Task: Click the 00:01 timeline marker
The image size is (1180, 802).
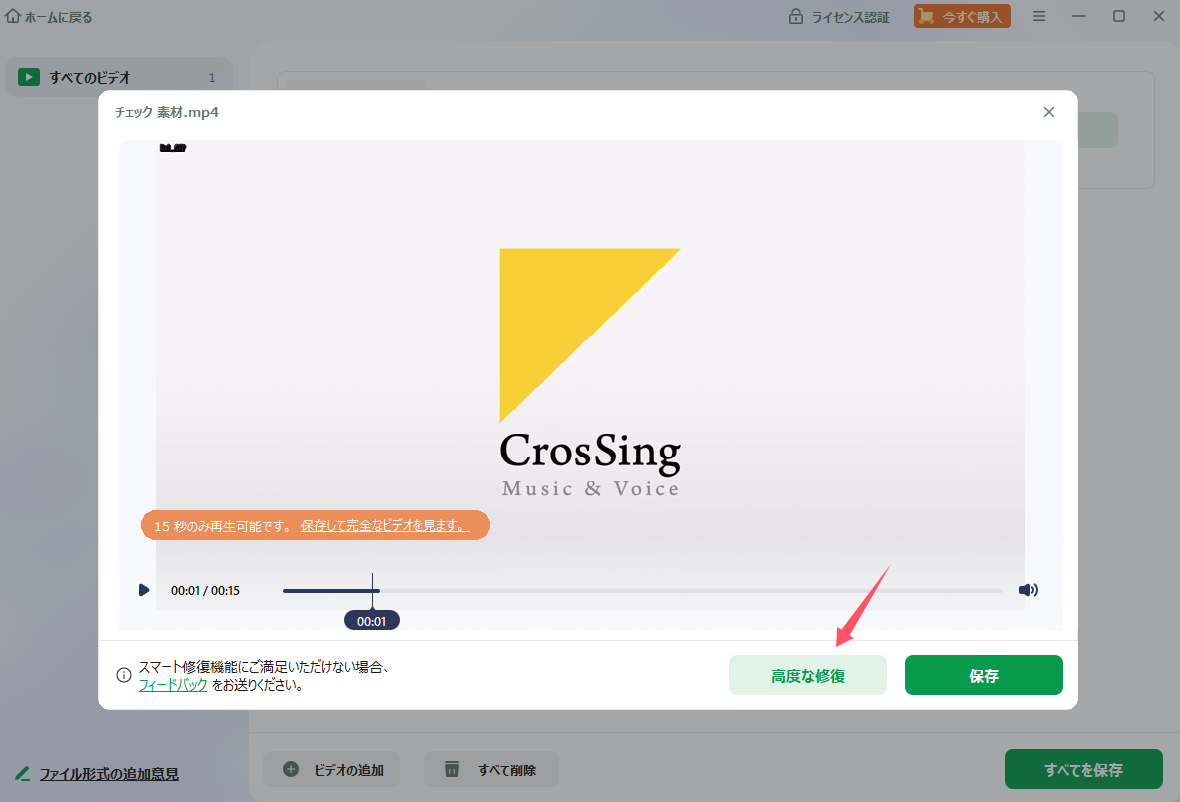Action: coord(372,621)
